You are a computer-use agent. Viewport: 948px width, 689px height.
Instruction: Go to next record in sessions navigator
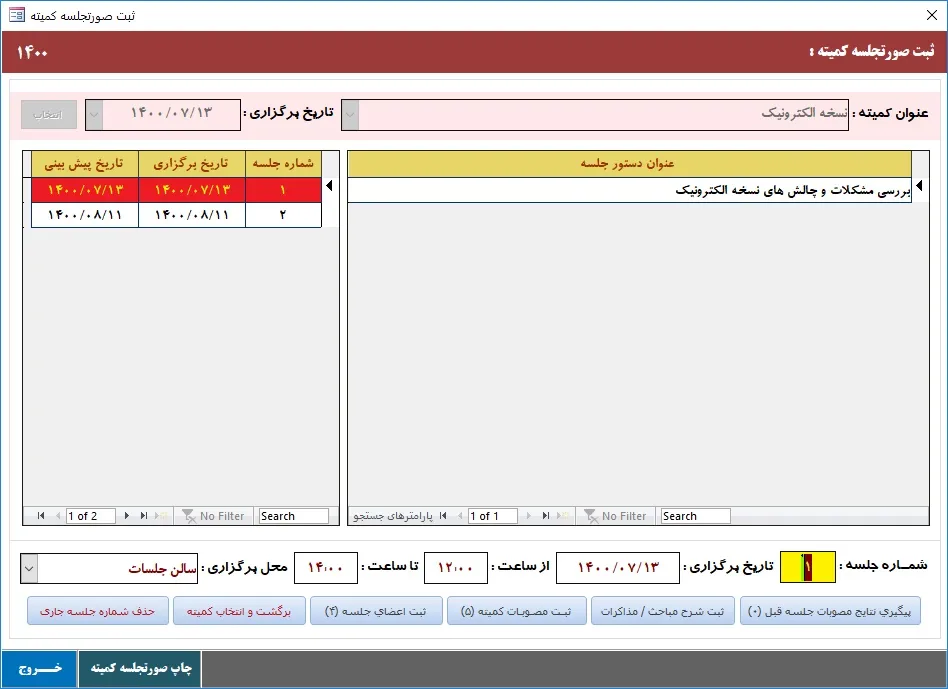coord(127,516)
